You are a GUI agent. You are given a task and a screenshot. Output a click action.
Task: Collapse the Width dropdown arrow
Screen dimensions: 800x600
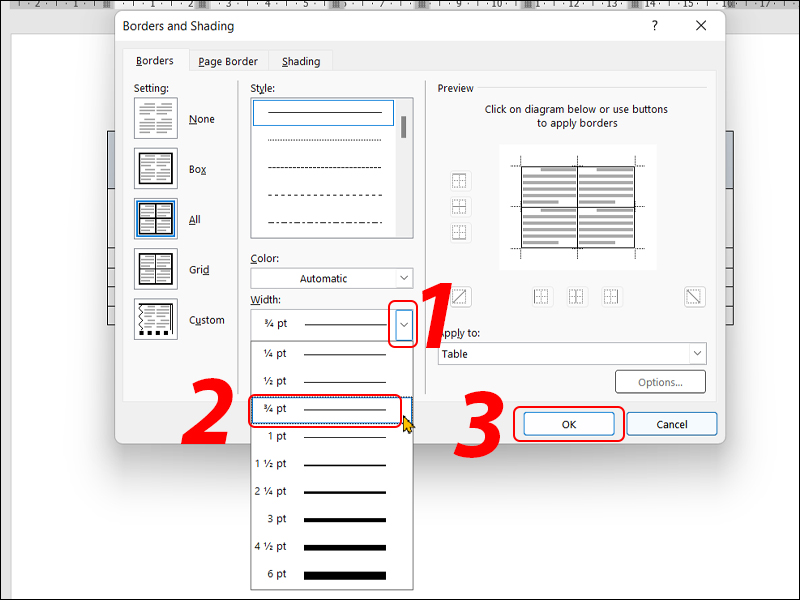click(403, 324)
